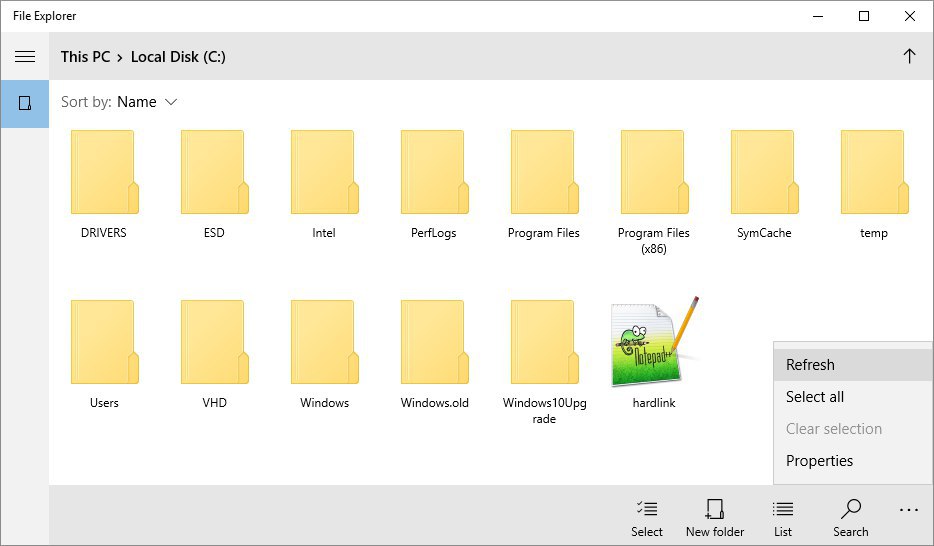Click the Select button in bottom bar
This screenshot has width=934, height=546.
click(x=647, y=518)
